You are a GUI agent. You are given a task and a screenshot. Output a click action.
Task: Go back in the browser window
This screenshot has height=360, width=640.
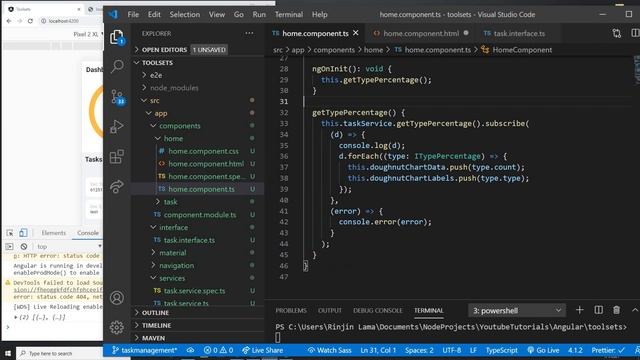tap(9, 21)
